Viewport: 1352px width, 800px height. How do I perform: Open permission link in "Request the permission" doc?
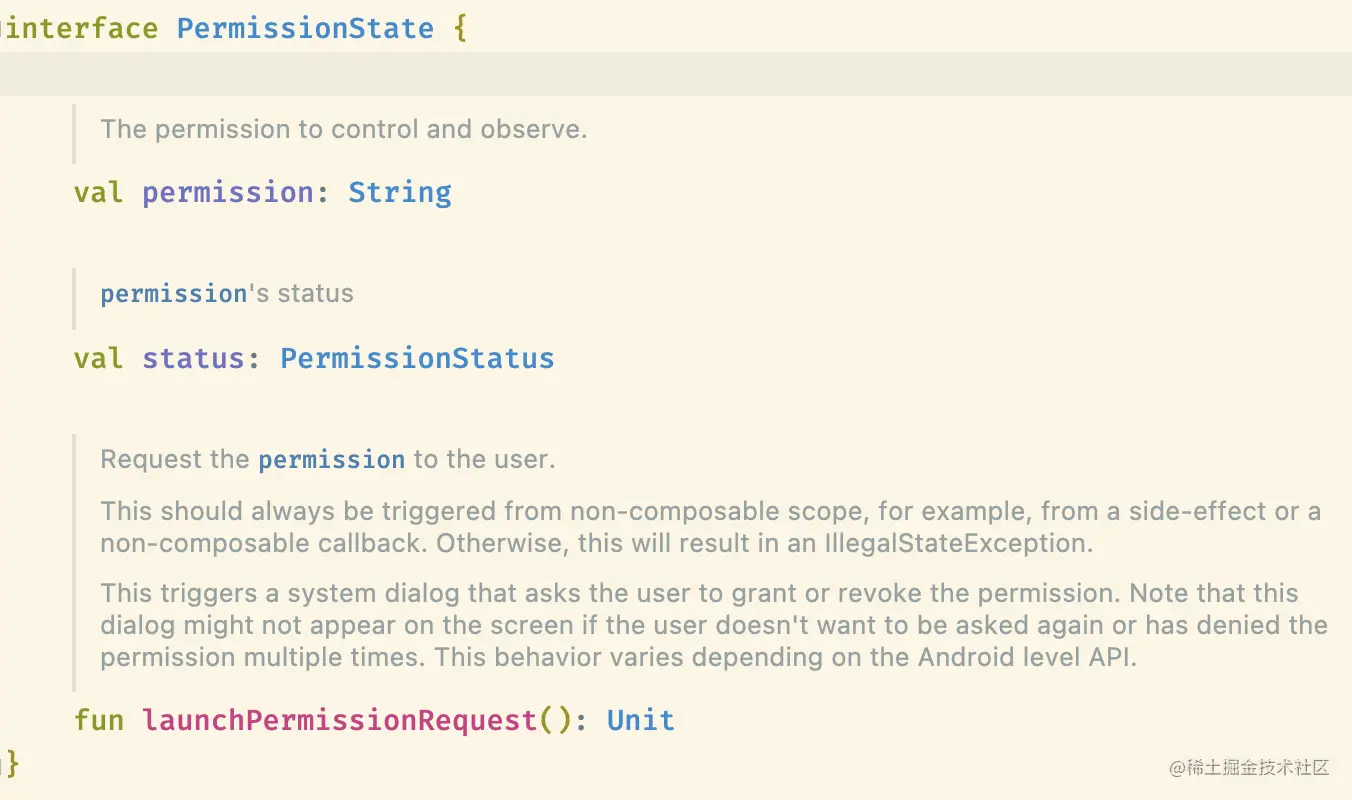tap(331, 460)
